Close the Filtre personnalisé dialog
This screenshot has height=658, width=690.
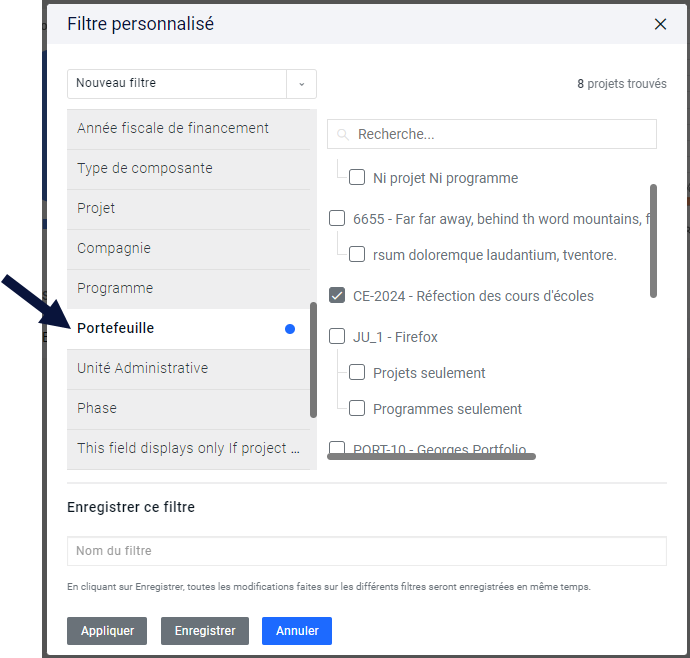coord(660,24)
